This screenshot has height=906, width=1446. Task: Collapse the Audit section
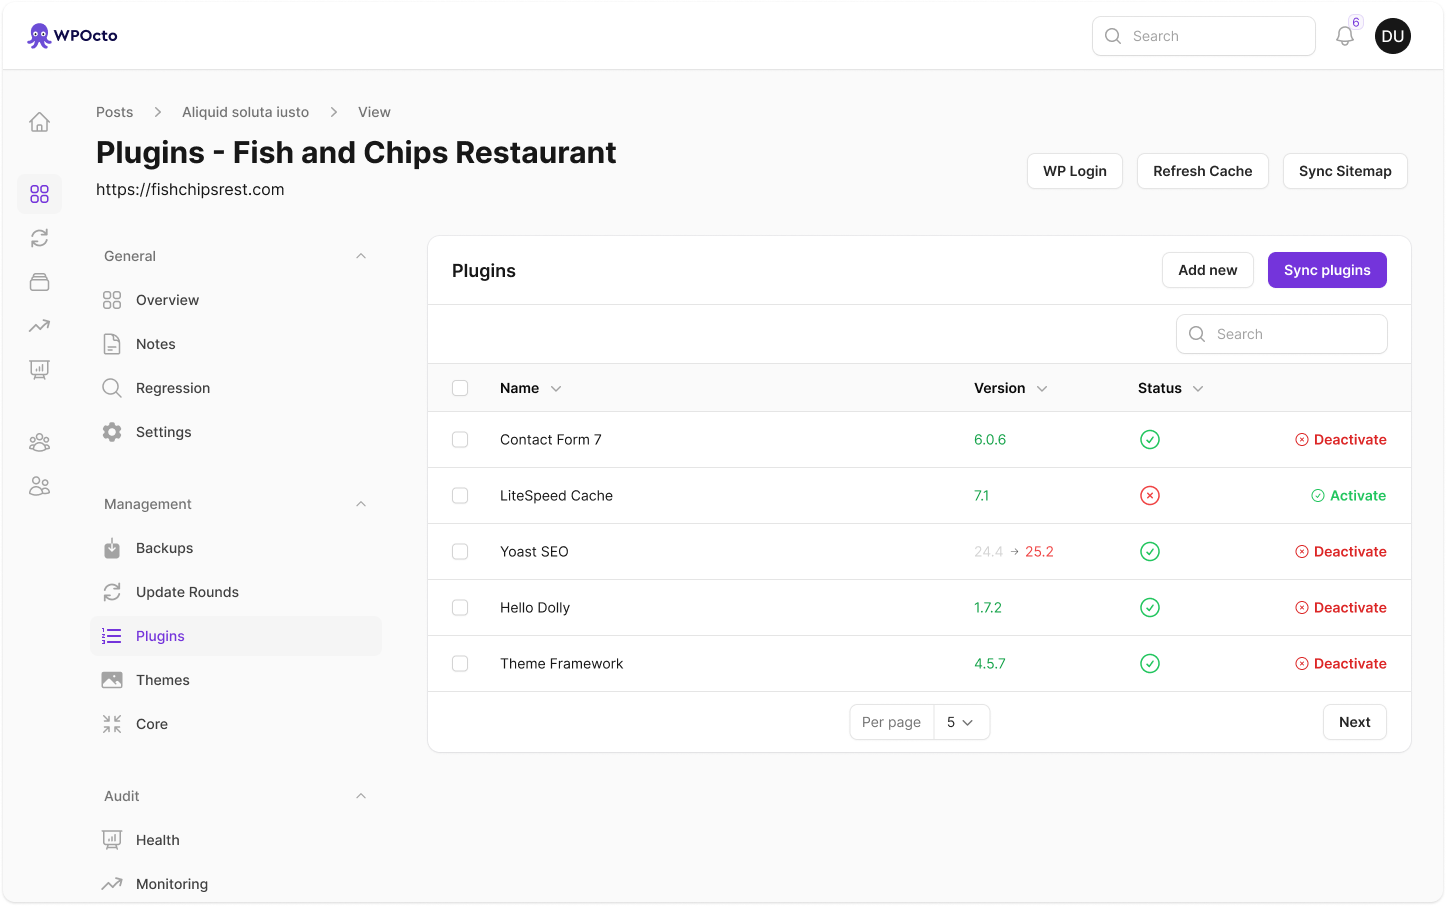(x=361, y=796)
